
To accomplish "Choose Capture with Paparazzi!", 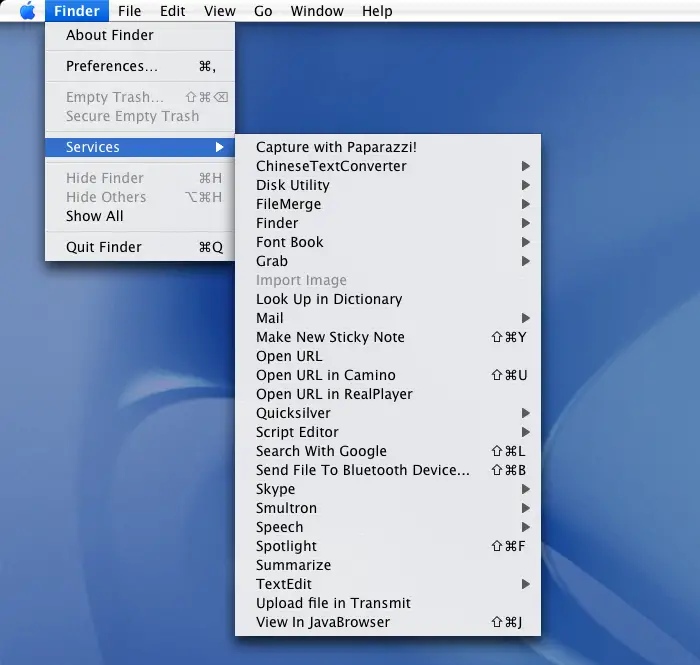I will [x=388, y=147].
